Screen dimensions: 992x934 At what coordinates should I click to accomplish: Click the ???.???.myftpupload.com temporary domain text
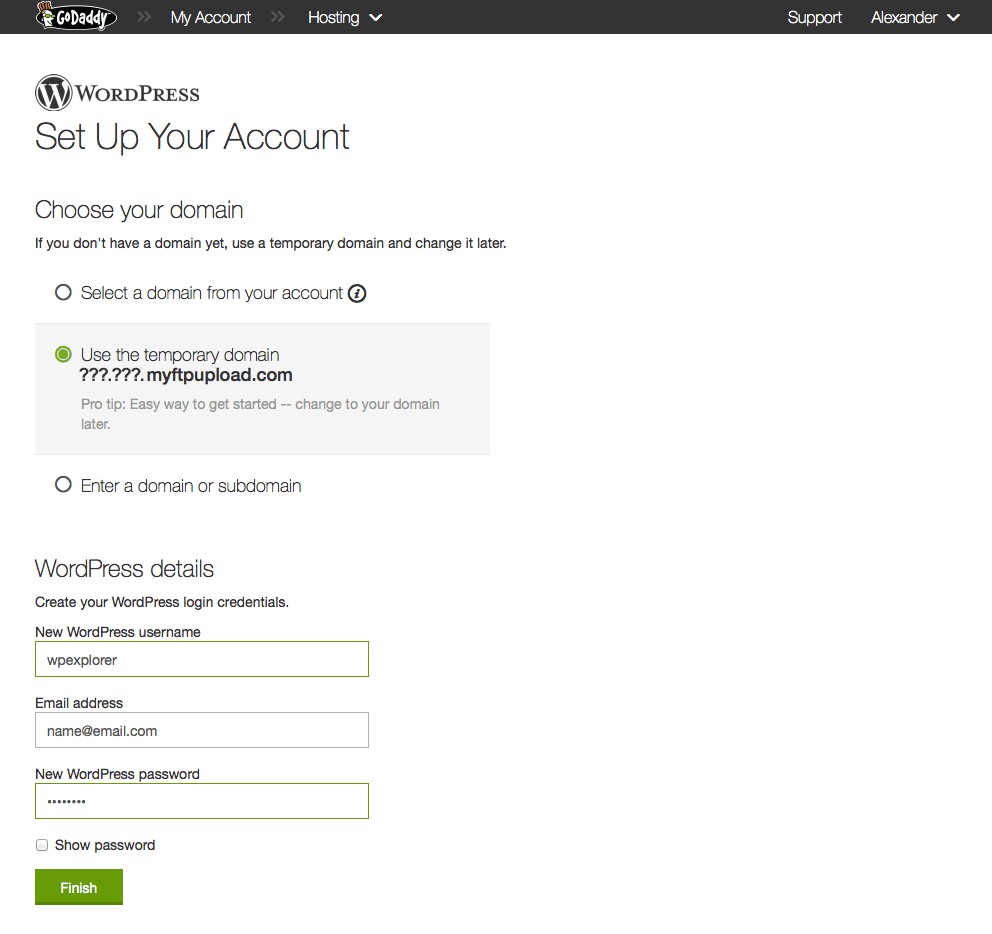coord(186,375)
